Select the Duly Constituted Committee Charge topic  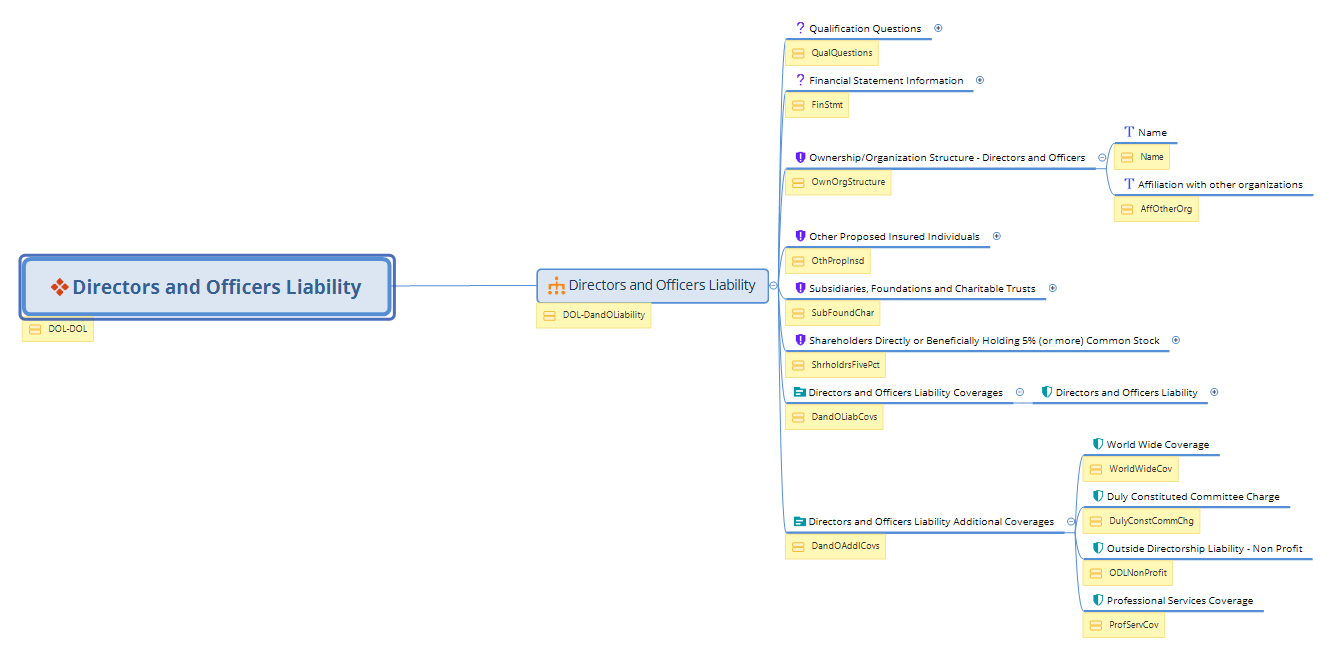pyautogui.click(x=1192, y=497)
